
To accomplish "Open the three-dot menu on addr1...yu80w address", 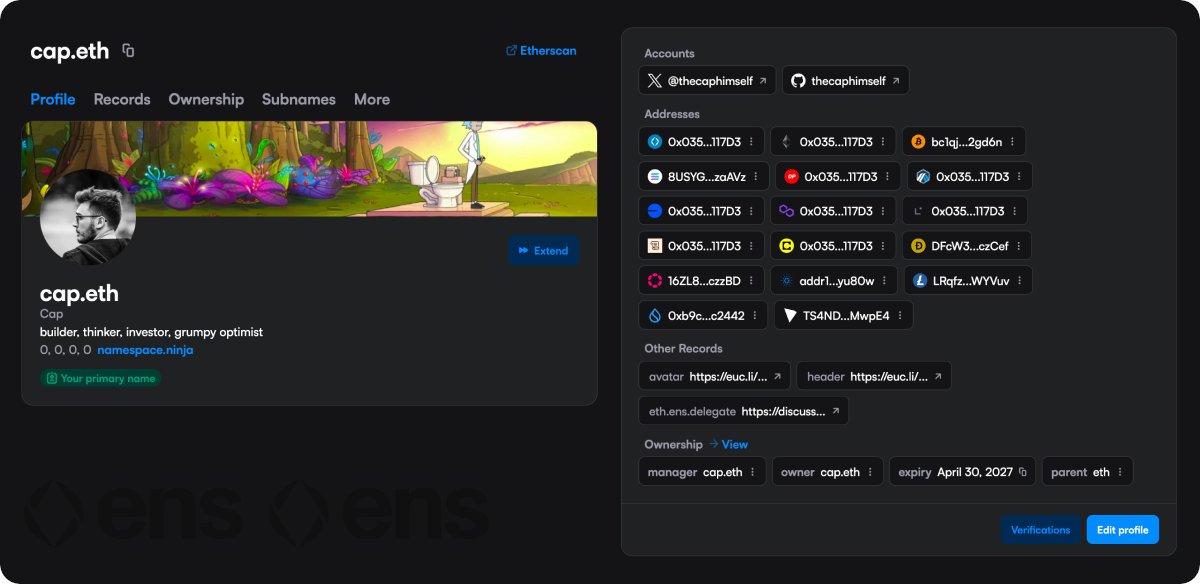I will point(884,281).
